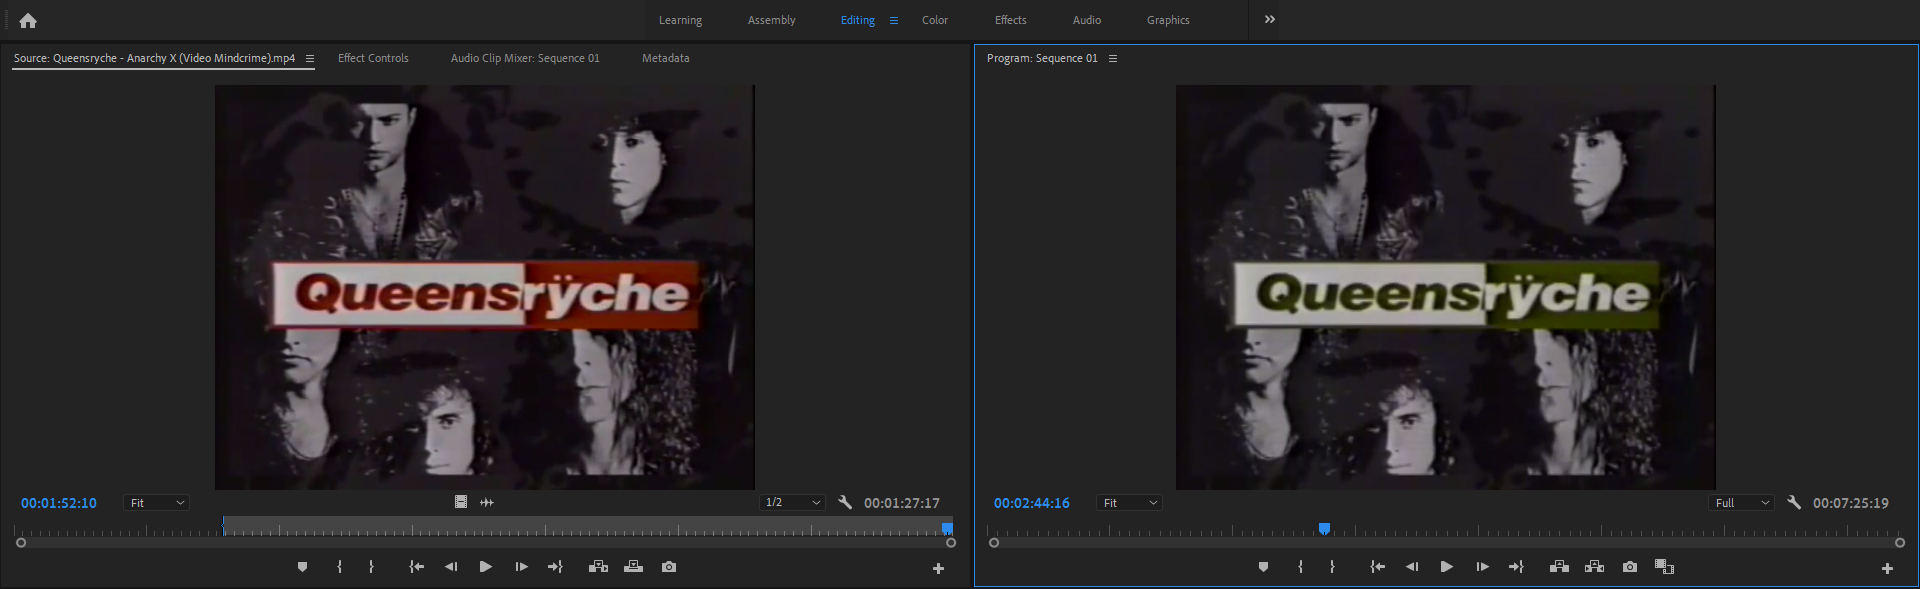The height and width of the screenshot is (589, 1920).
Task: Click the Insert edit button
Action: pyautogui.click(x=598, y=567)
